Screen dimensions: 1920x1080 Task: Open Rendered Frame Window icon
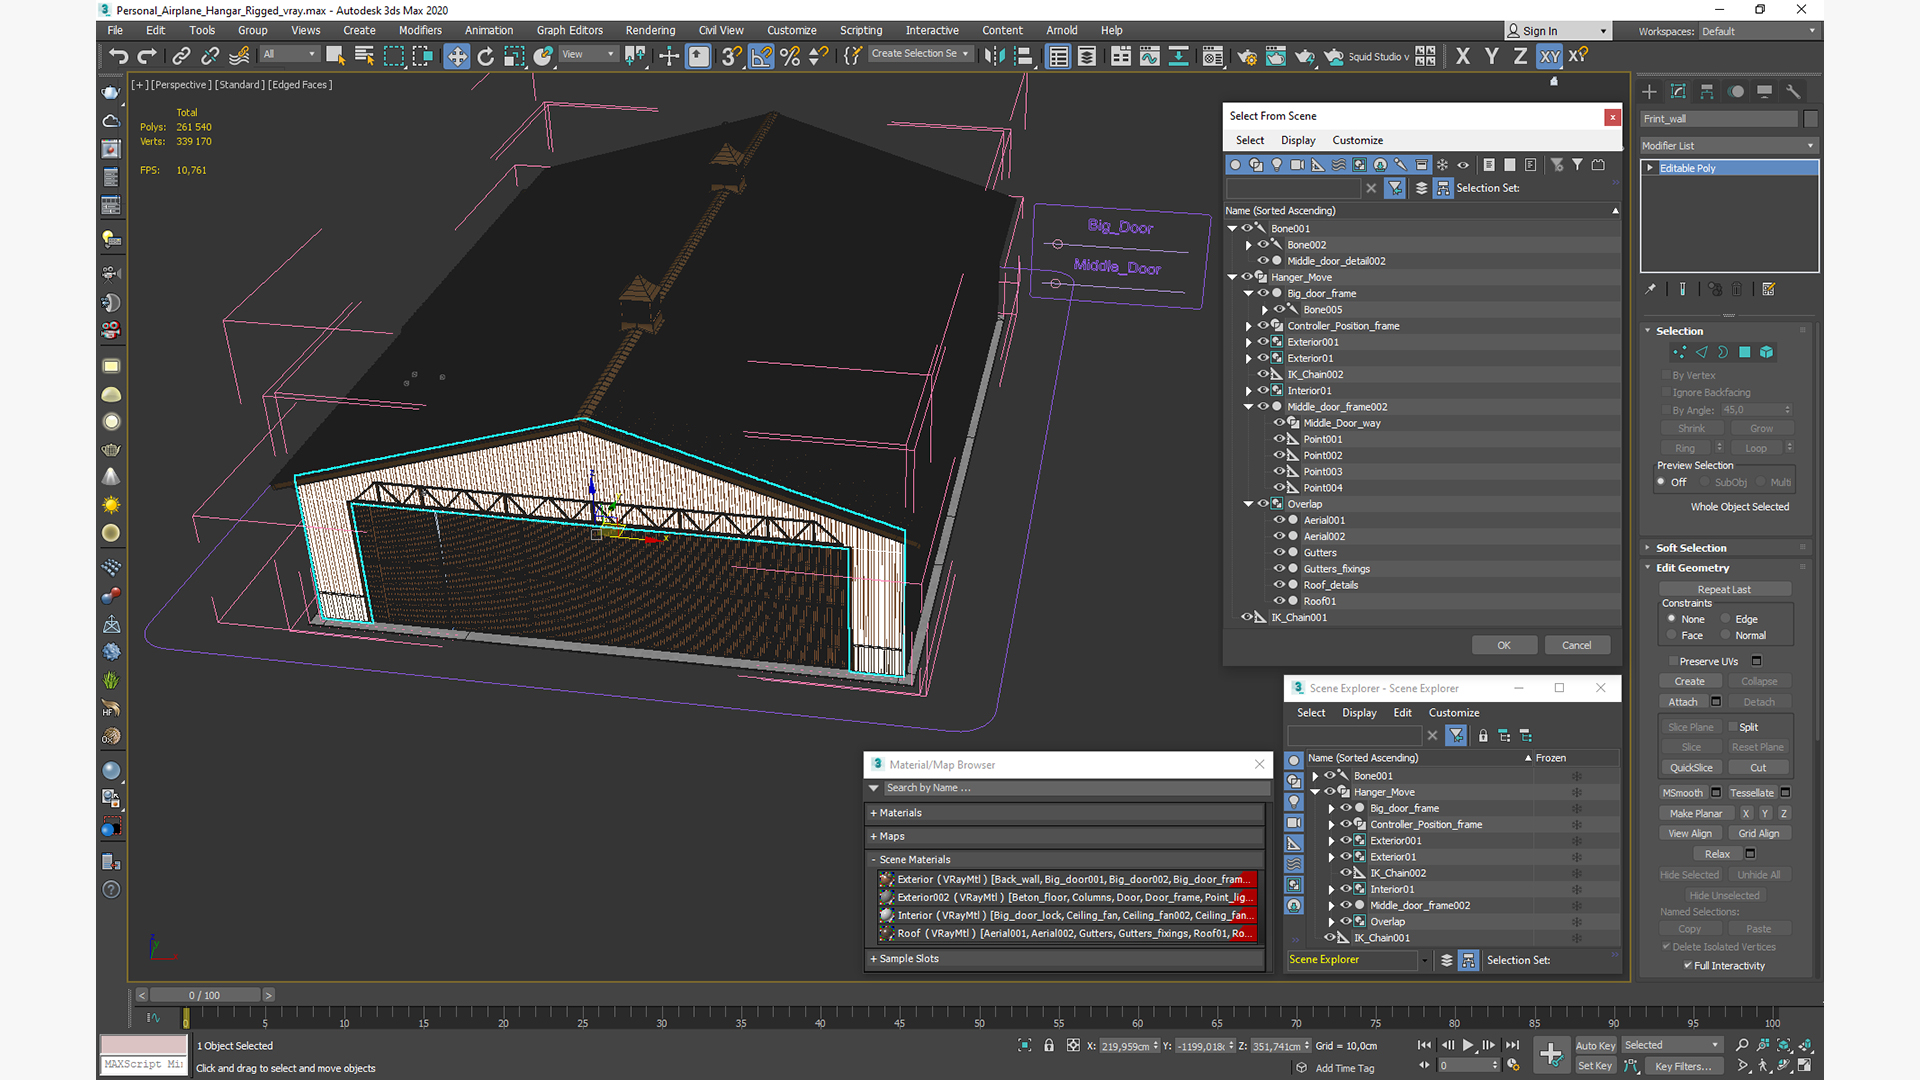[x=1275, y=56]
